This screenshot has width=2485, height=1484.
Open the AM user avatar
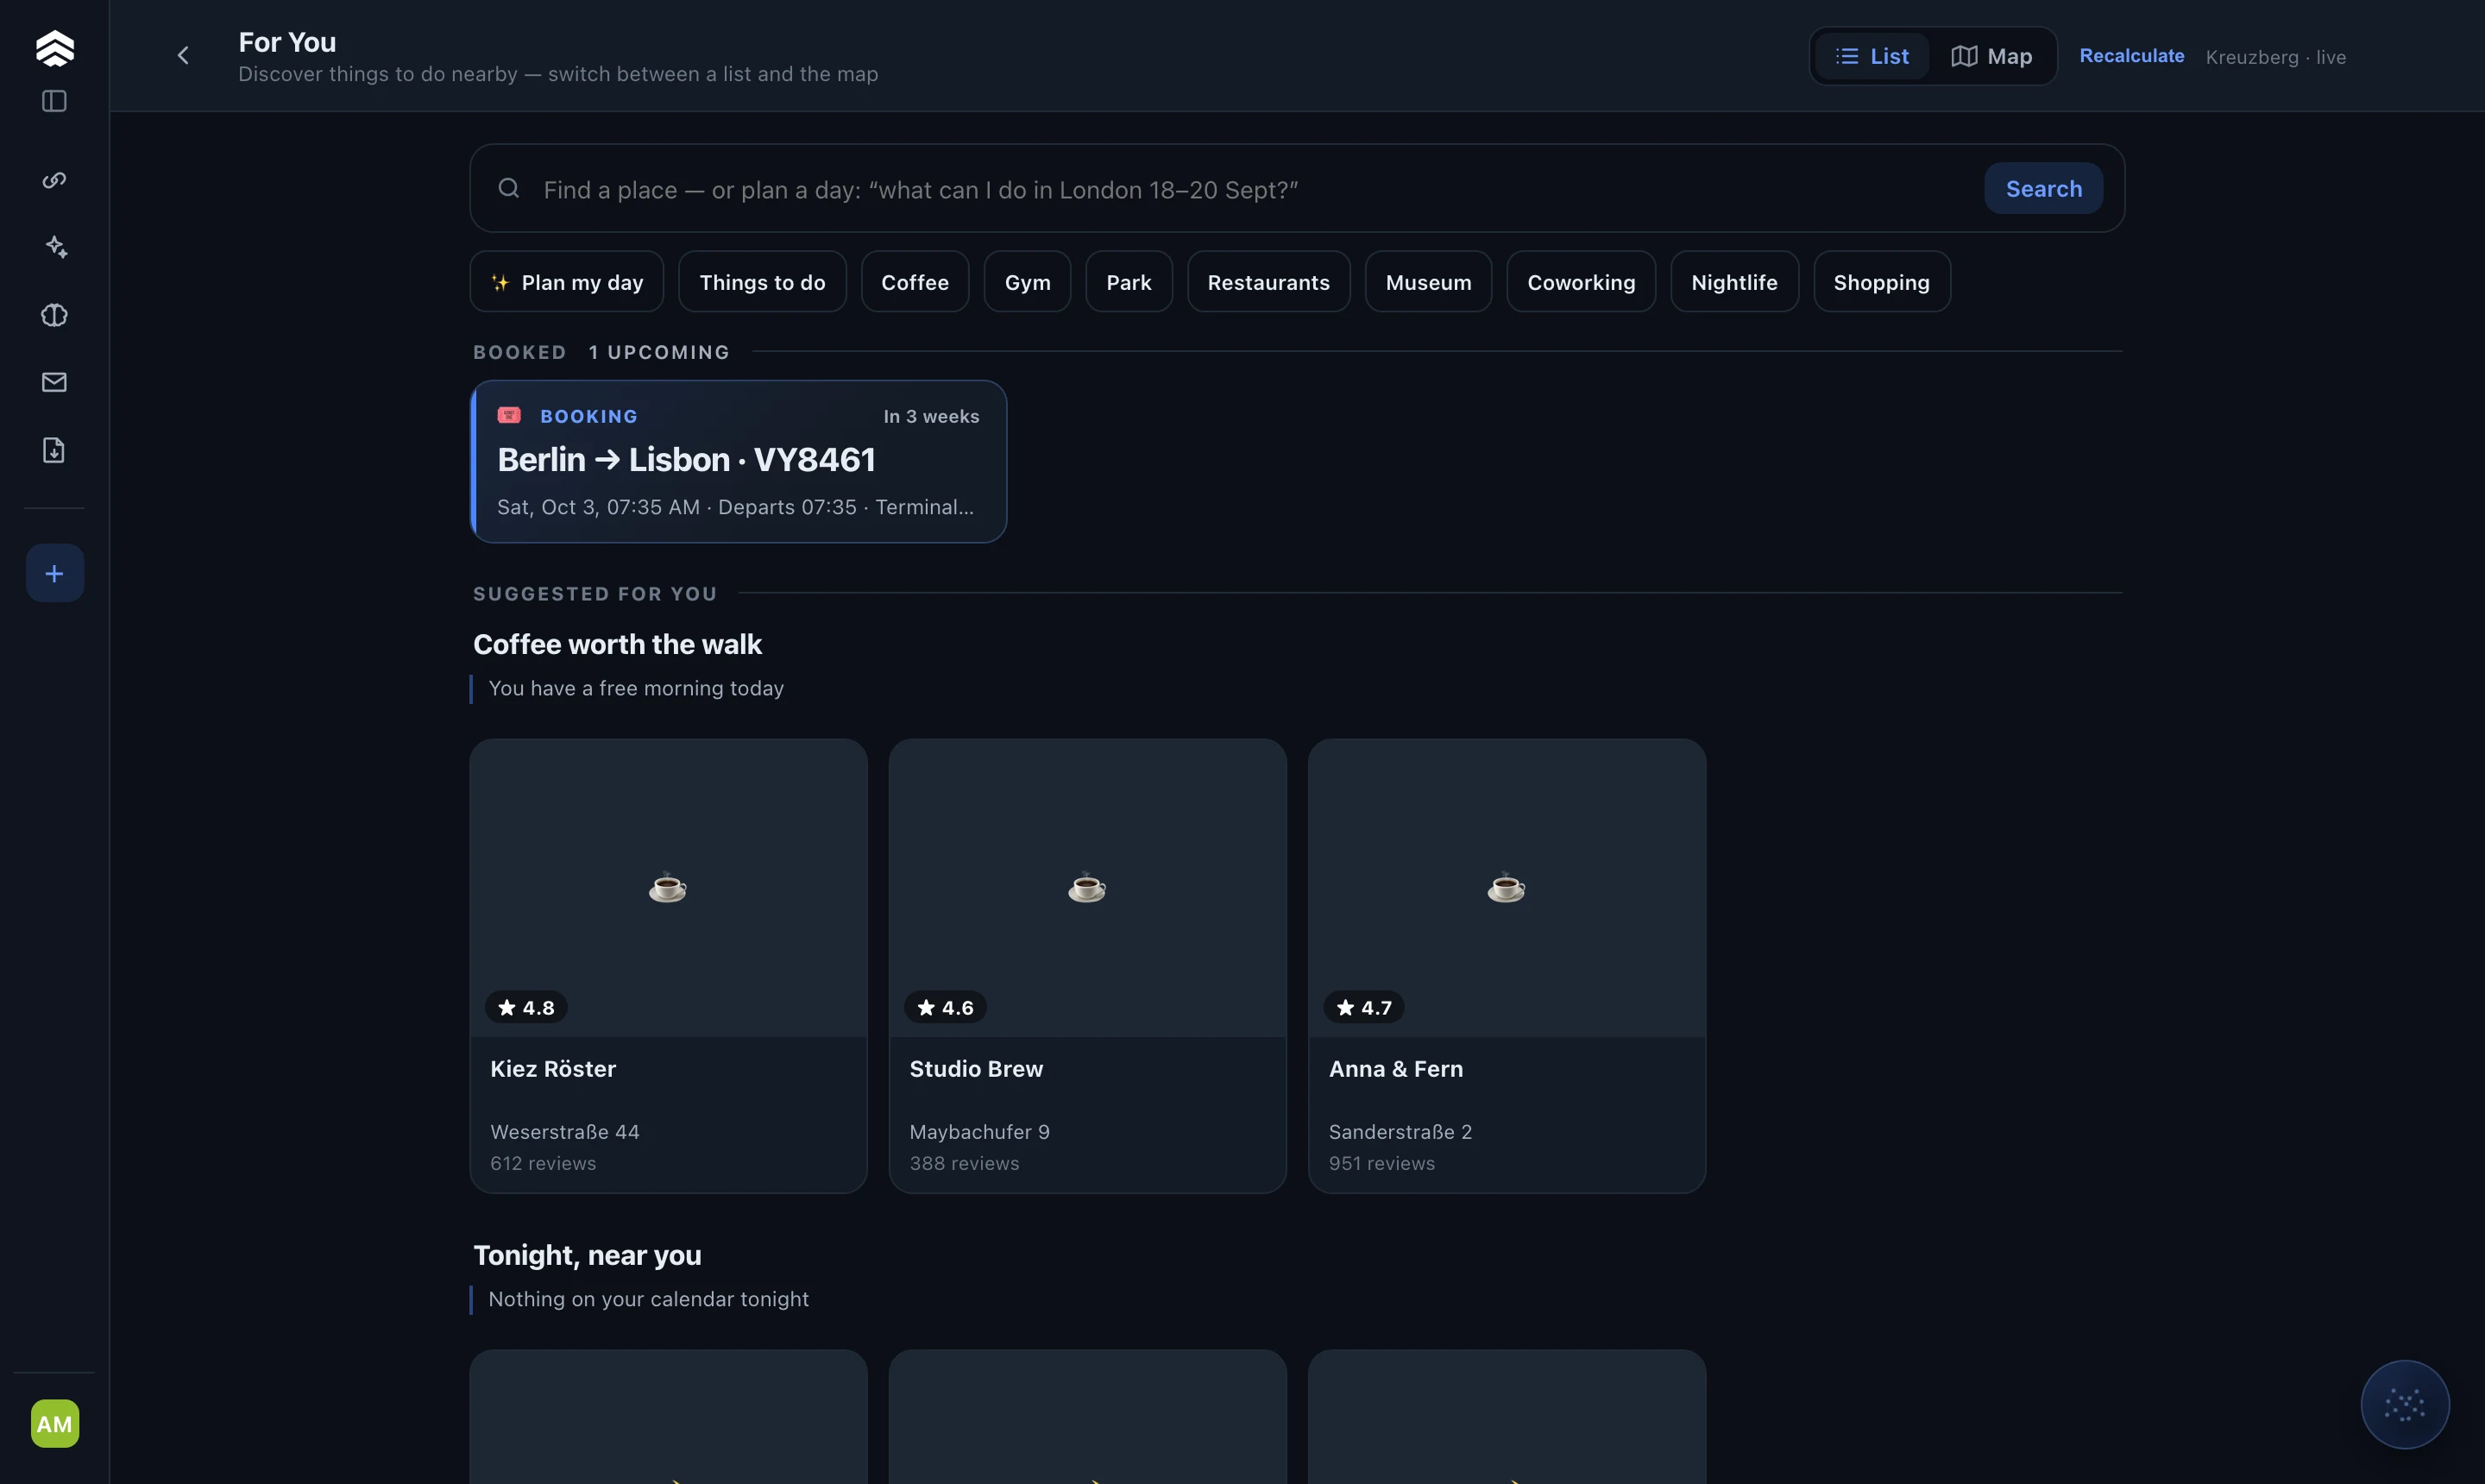tap(55, 1423)
